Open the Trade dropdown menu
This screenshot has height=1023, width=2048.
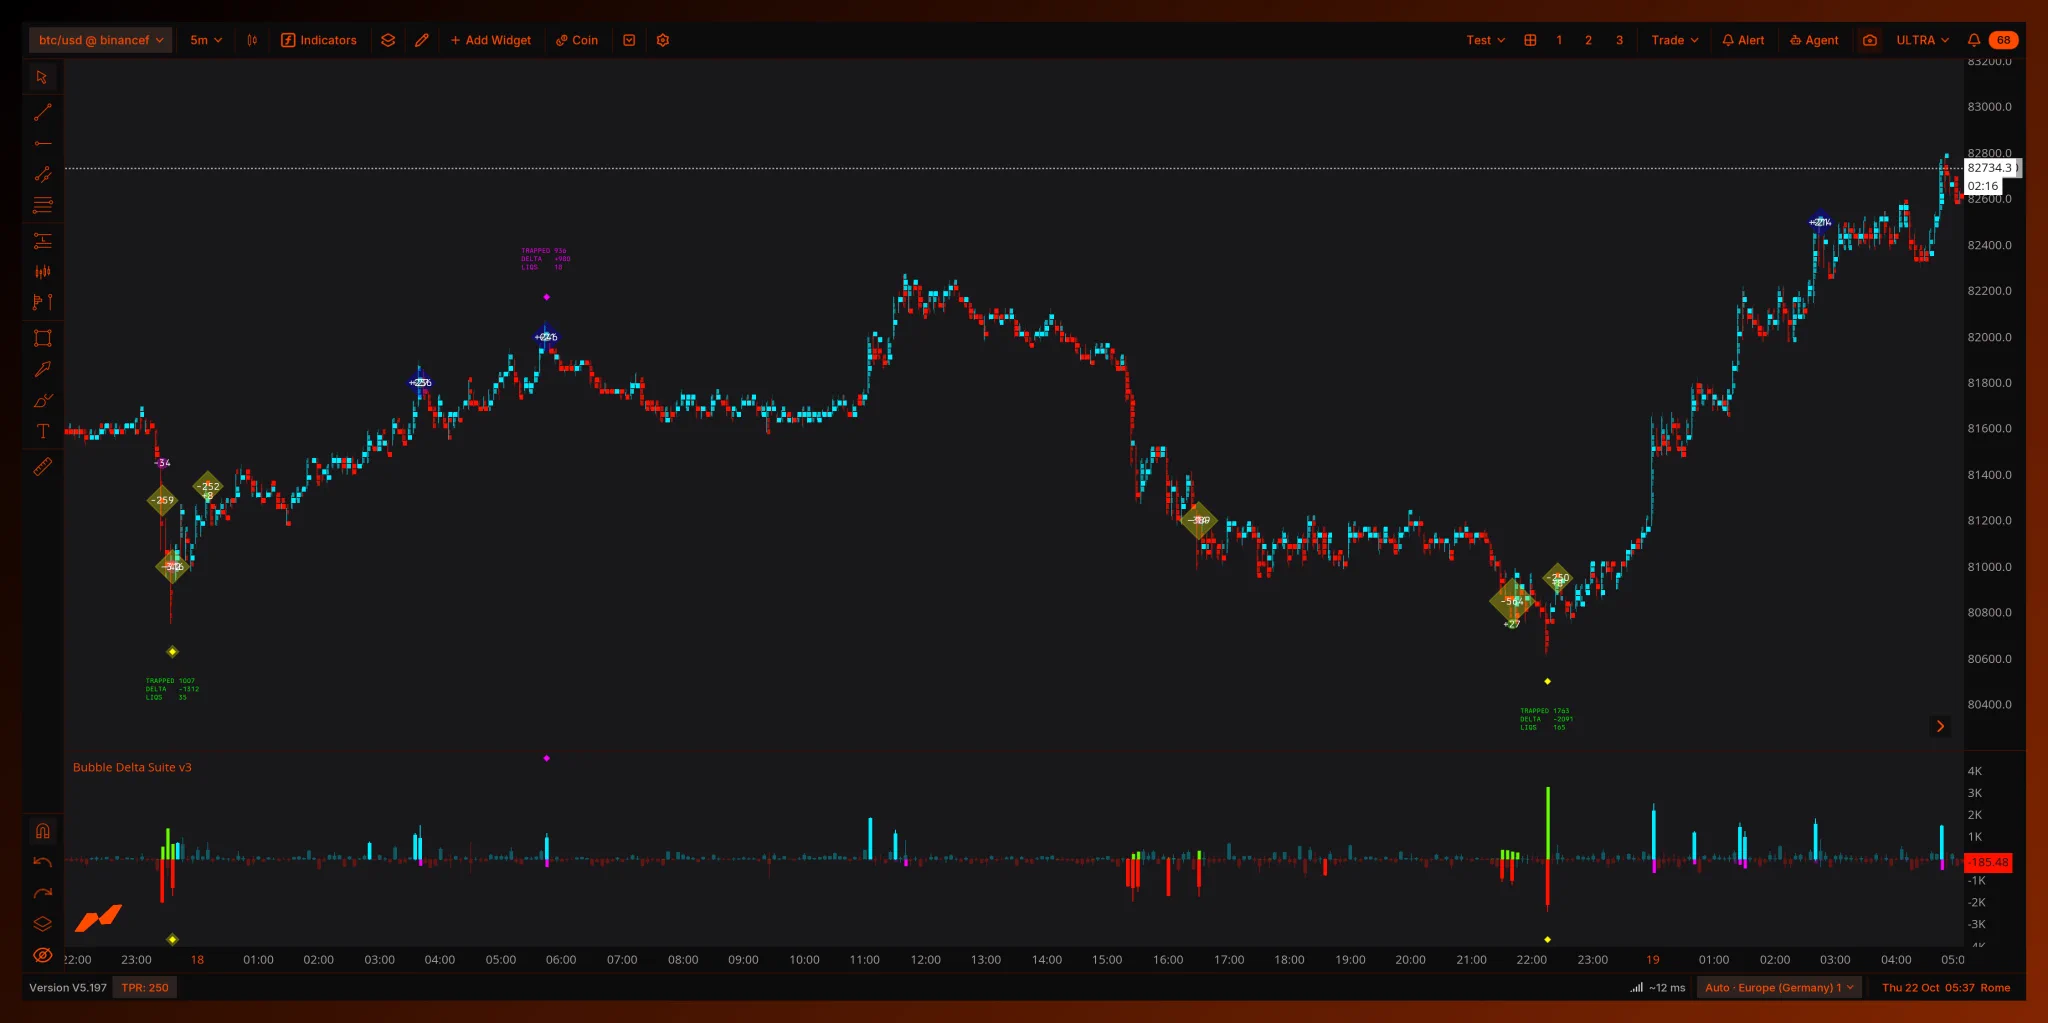coord(1674,40)
